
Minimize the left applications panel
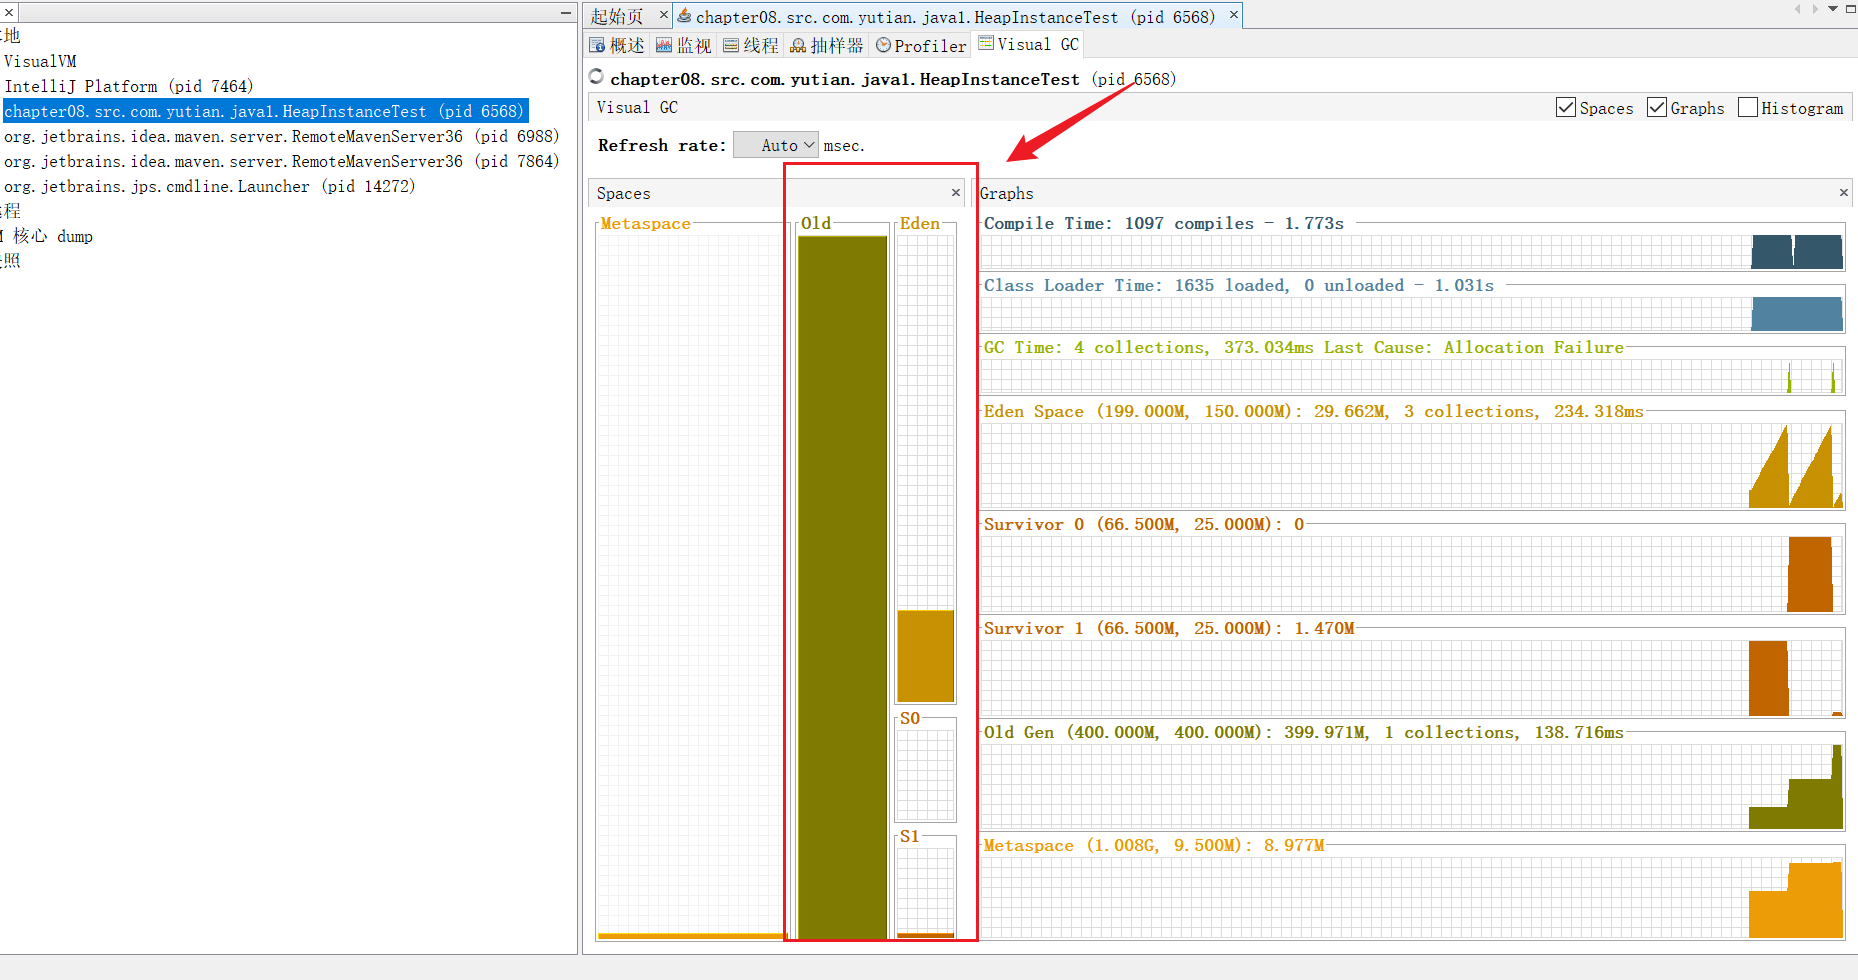[x=565, y=13]
